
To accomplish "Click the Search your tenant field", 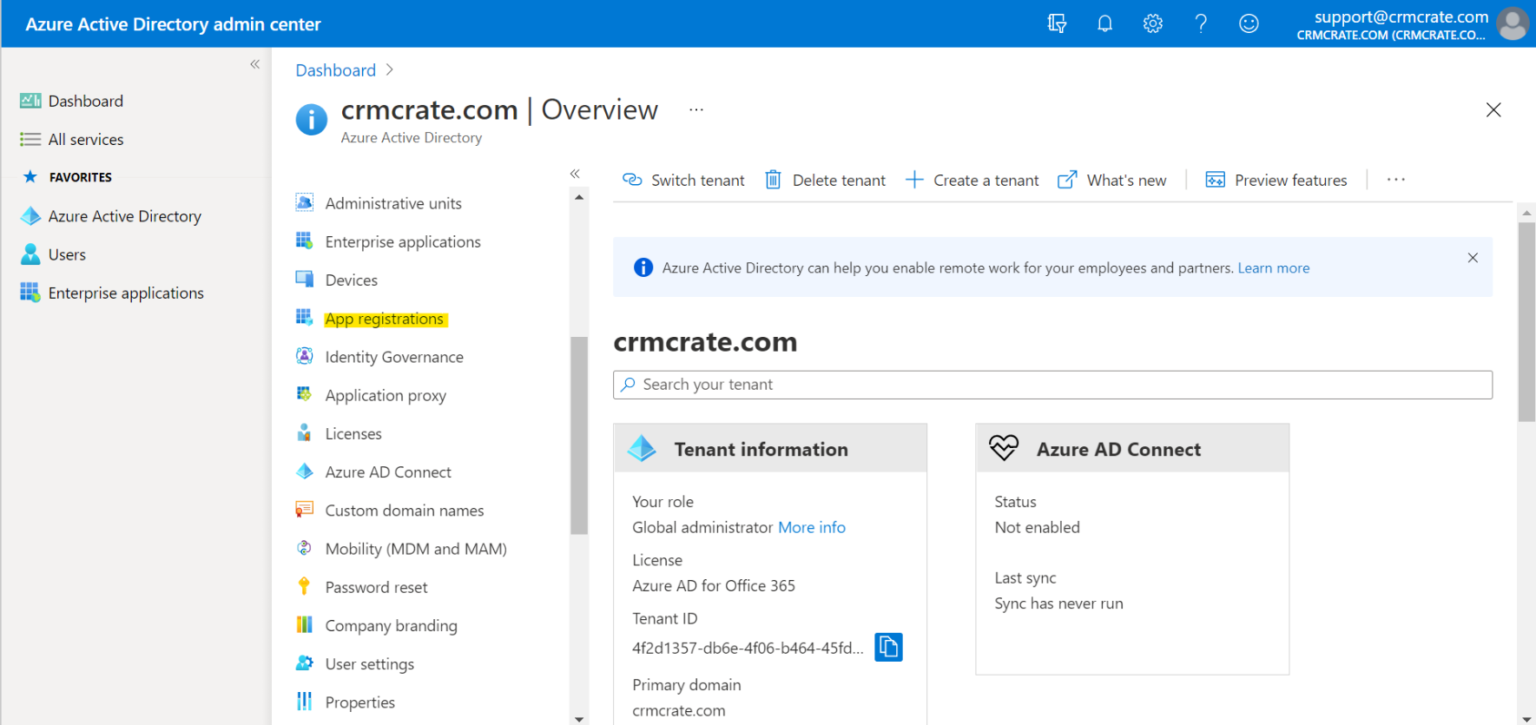I will [1052, 384].
